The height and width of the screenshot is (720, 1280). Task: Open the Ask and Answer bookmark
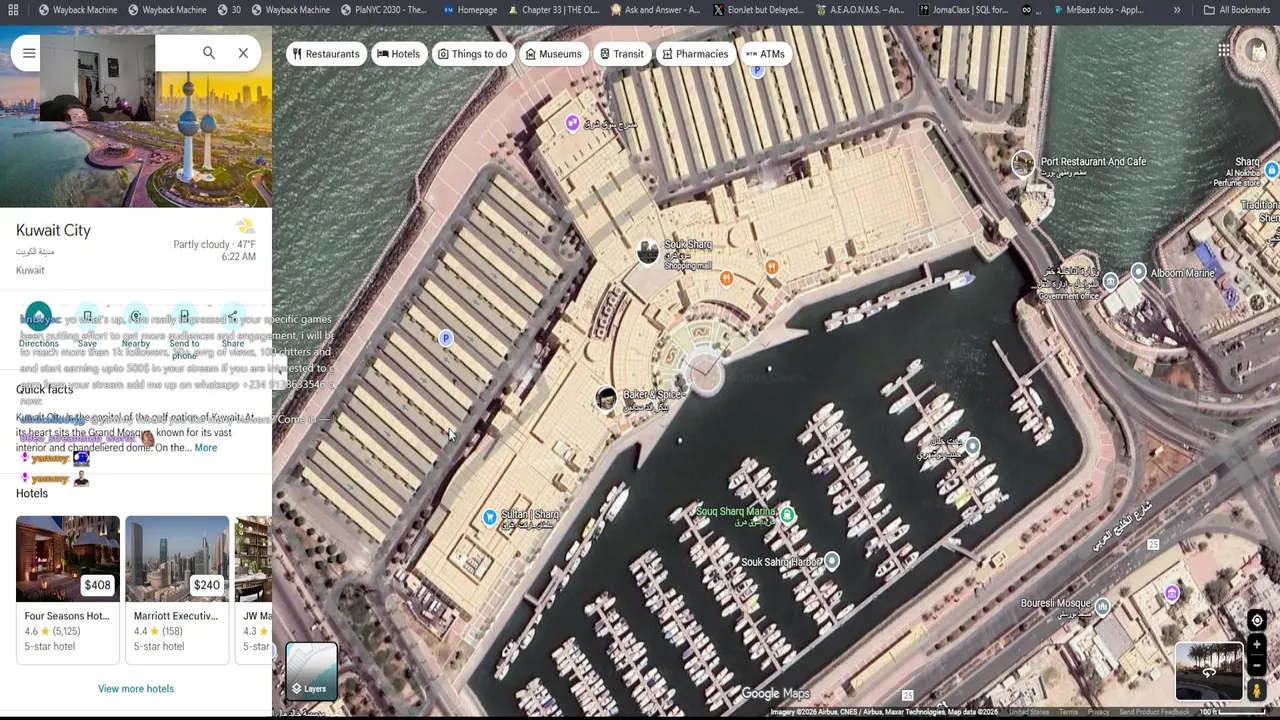pos(654,10)
